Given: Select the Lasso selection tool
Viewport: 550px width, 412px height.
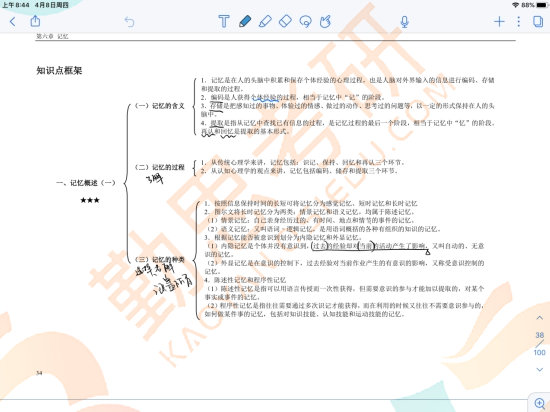Looking at the screenshot, I should 305,22.
